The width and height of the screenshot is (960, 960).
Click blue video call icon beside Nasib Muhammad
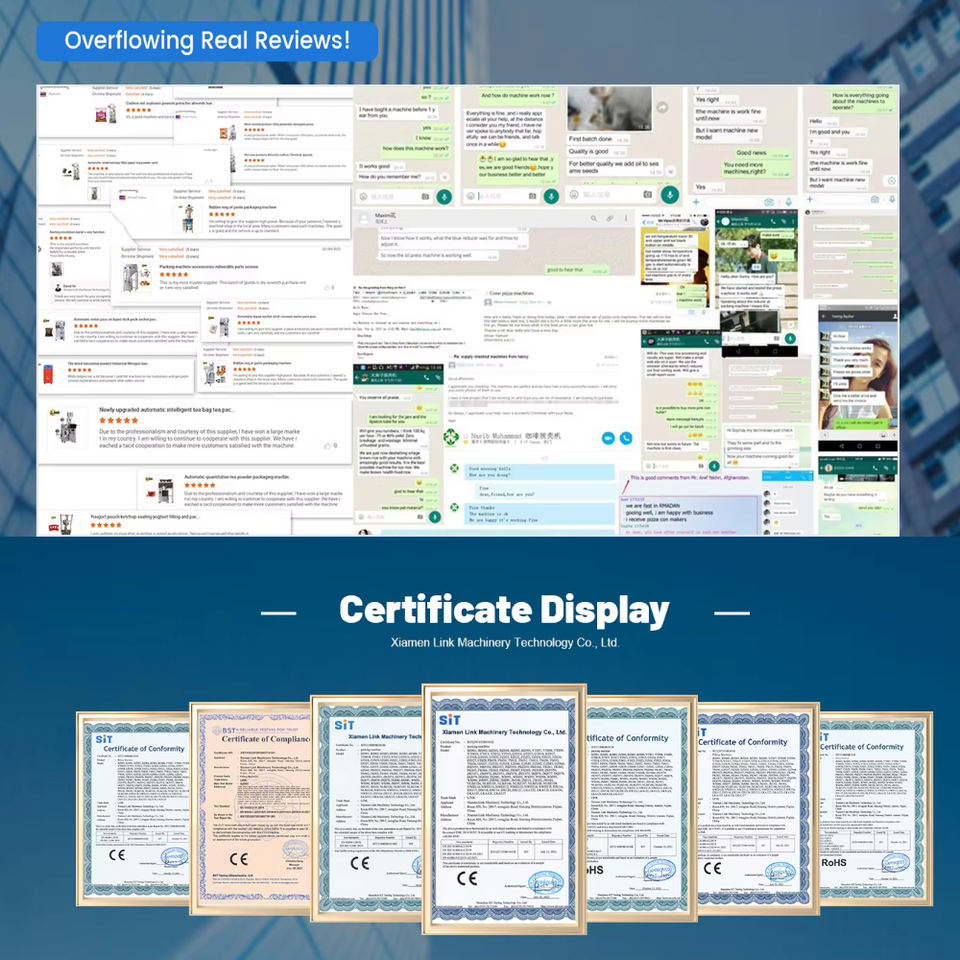click(x=607, y=438)
